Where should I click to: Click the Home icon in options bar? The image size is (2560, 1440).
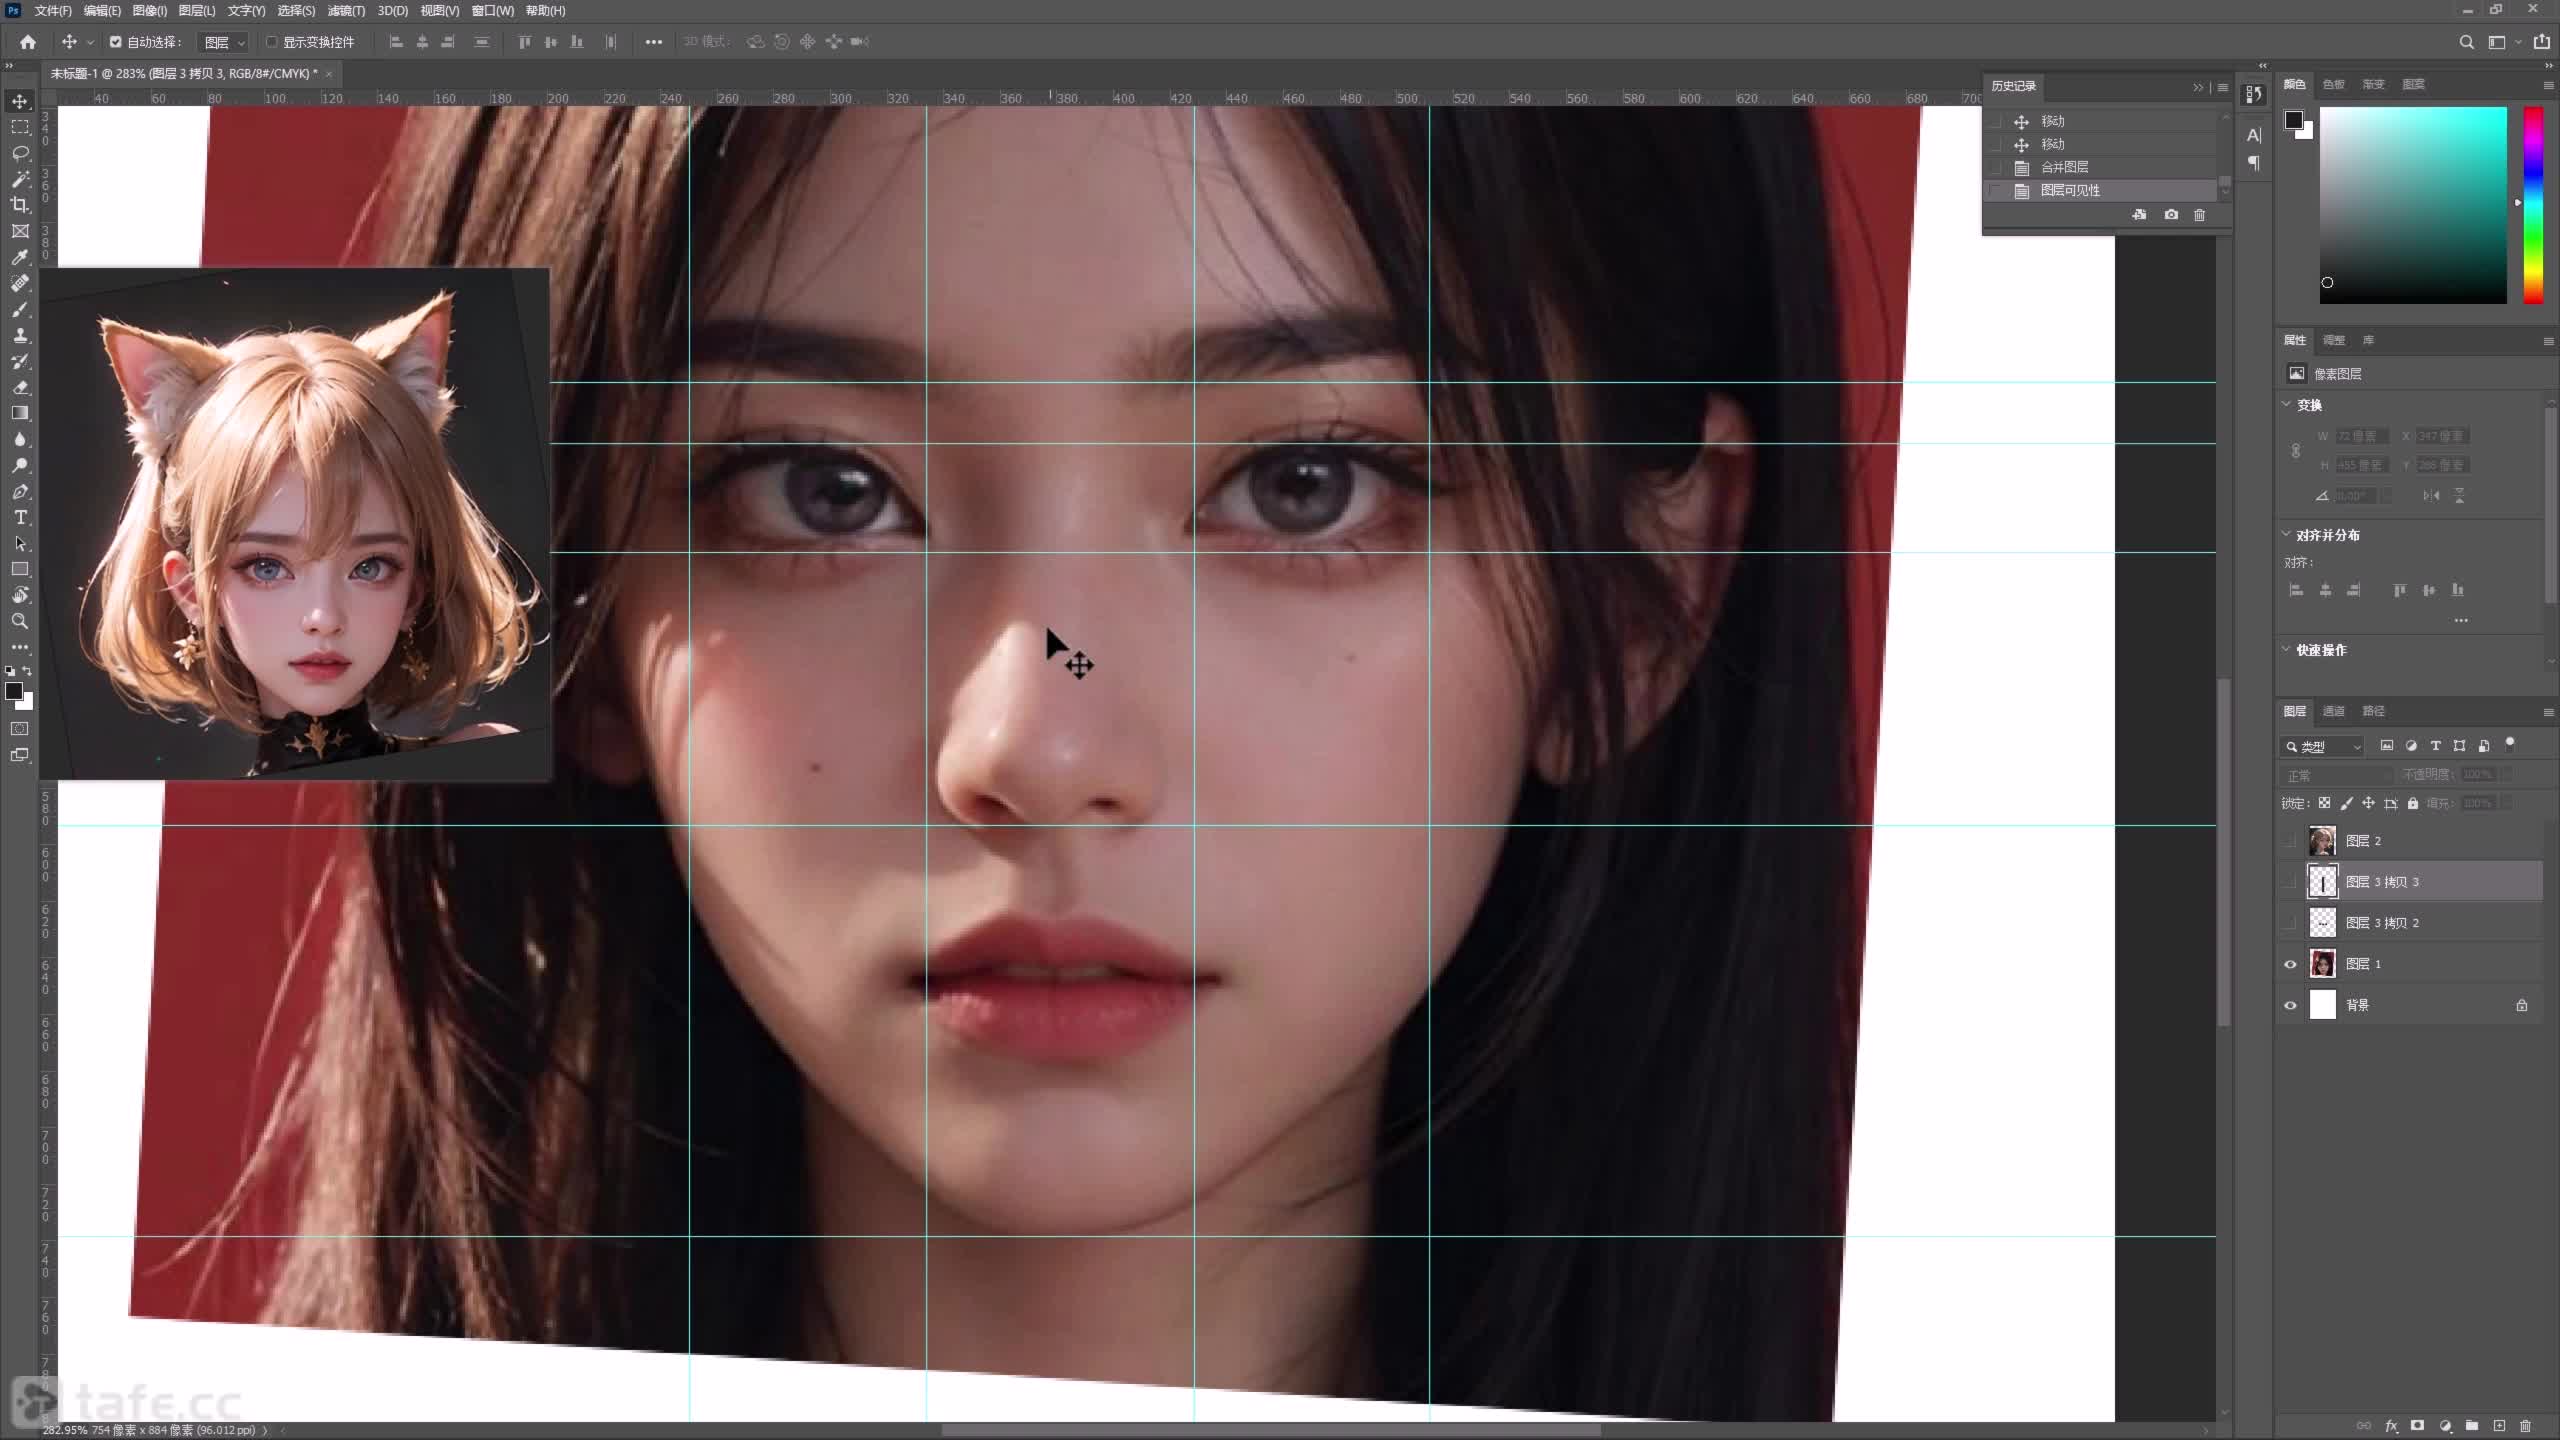[x=28, y=42]
